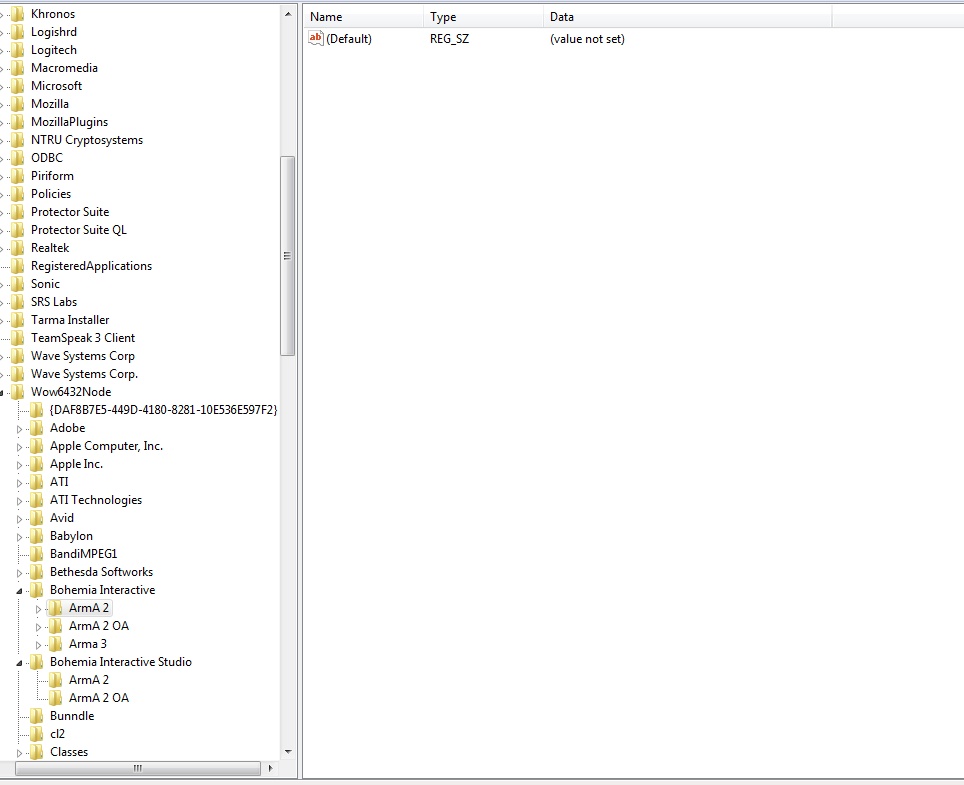Select the Wow6432Node key
Screen dimensions: 964x785
(x=71, y=392)
